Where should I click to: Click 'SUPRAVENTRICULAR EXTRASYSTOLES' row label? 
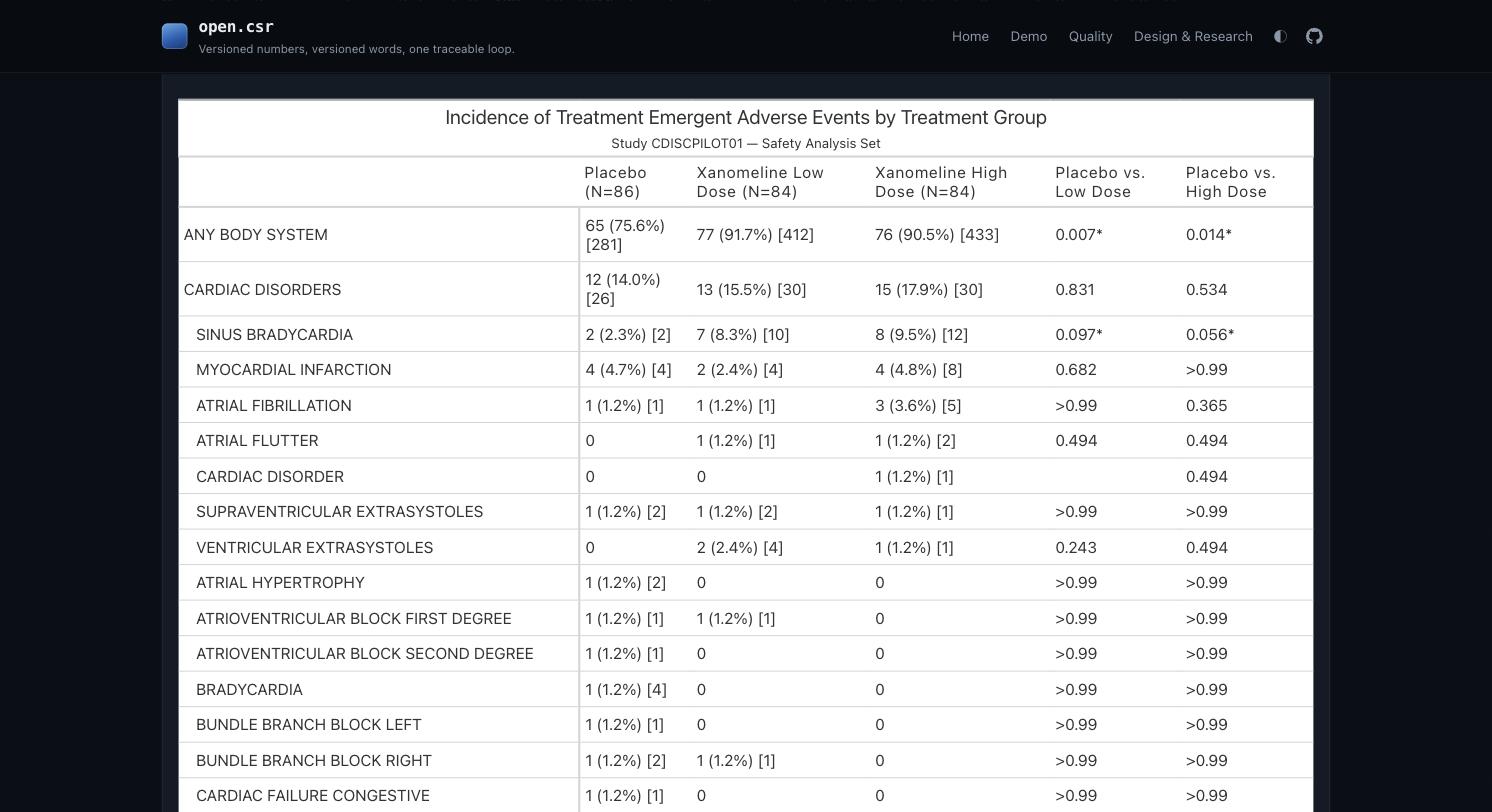click(340, 512)
